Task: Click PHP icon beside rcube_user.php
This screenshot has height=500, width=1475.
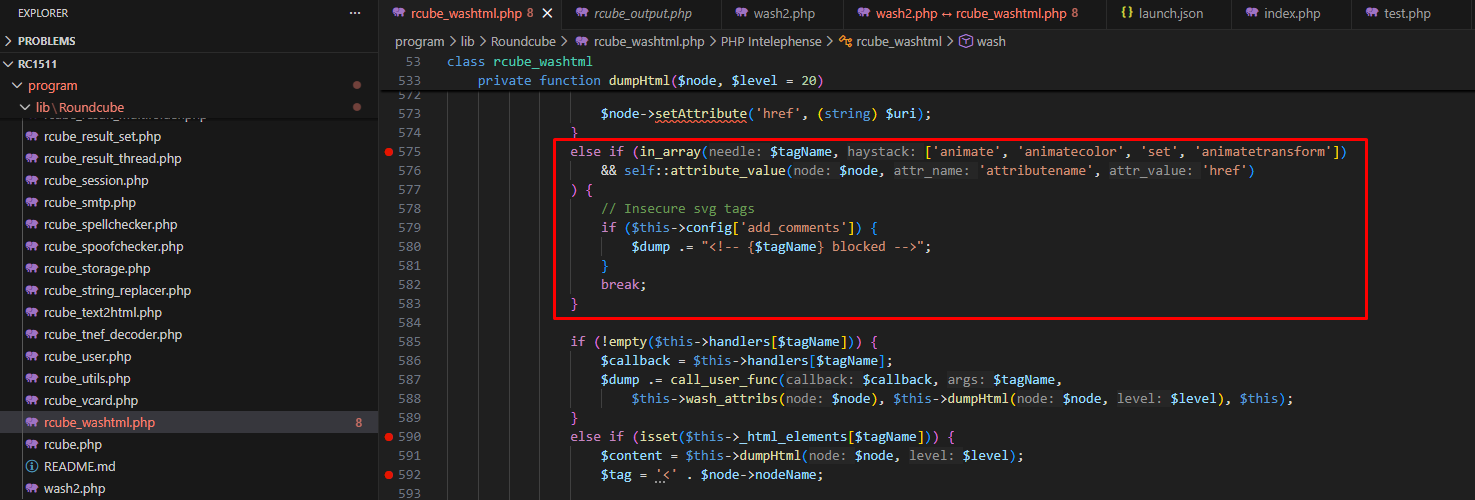Action: point(32,356)
